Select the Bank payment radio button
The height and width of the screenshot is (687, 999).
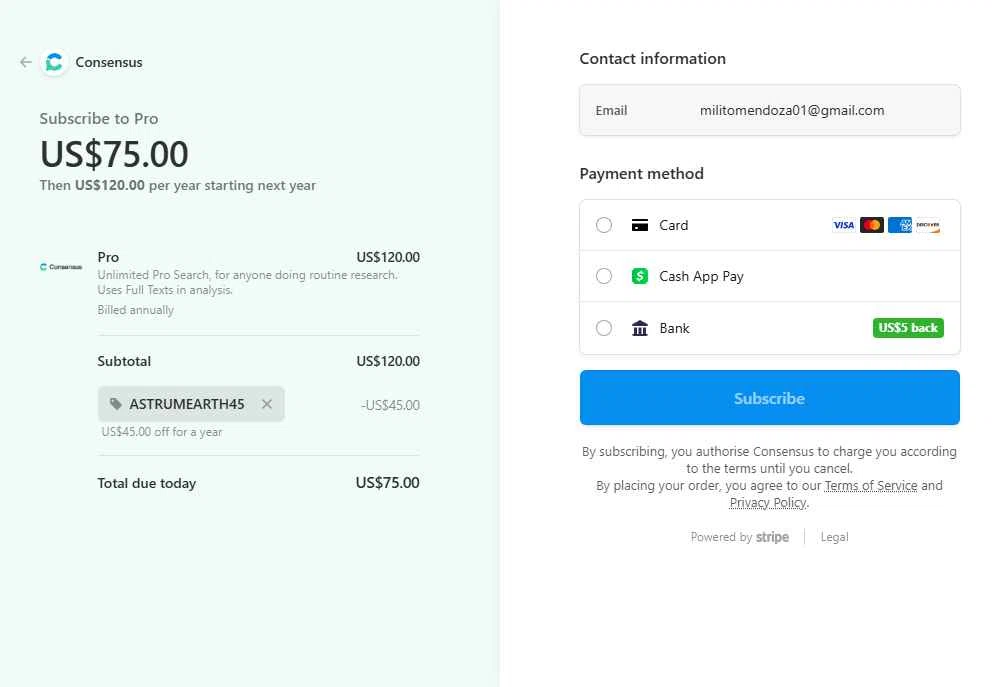point(604,328)
